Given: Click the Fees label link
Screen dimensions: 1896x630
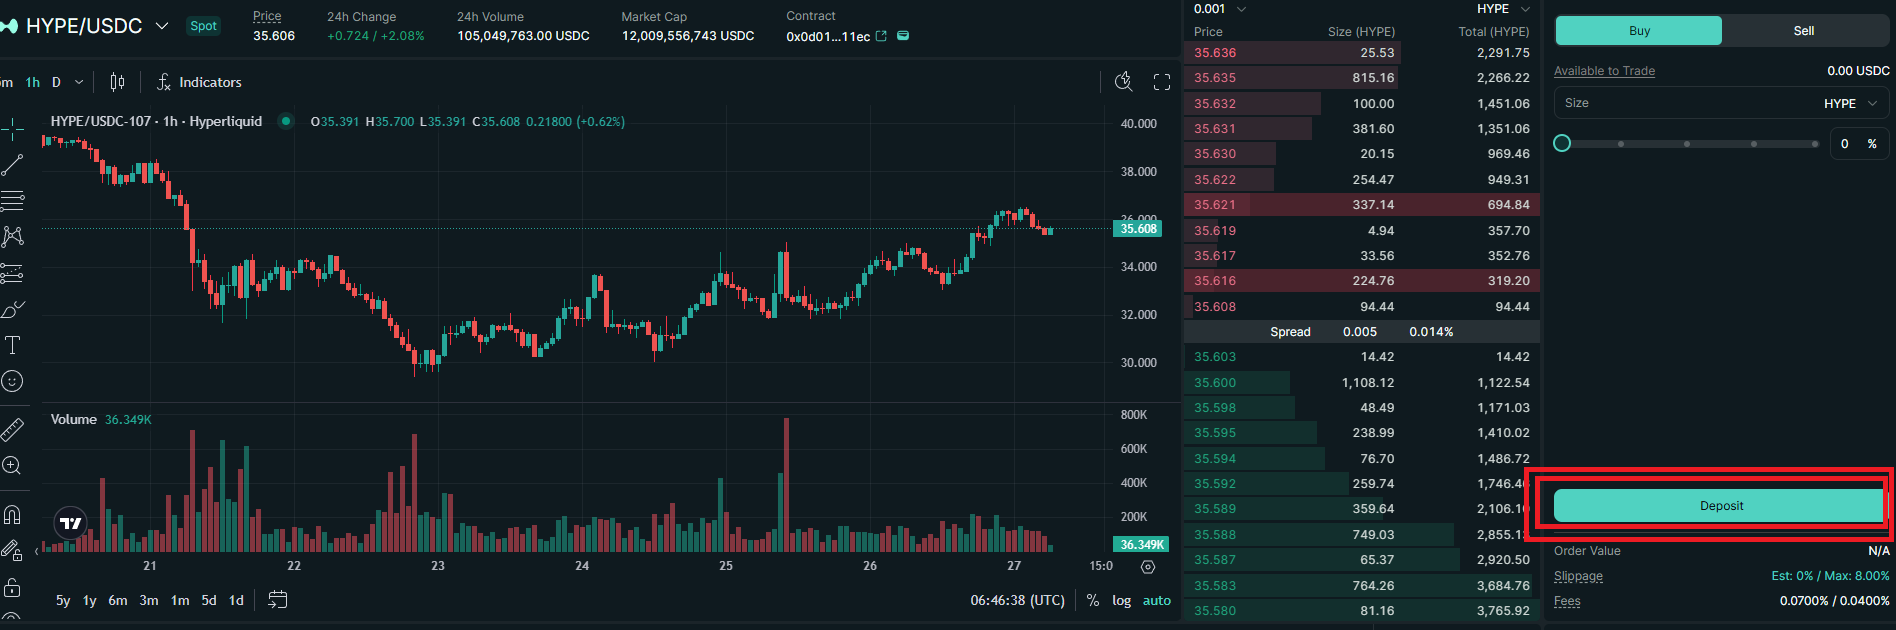Looking at the screenshot, I should click(x=1567, y=601).
